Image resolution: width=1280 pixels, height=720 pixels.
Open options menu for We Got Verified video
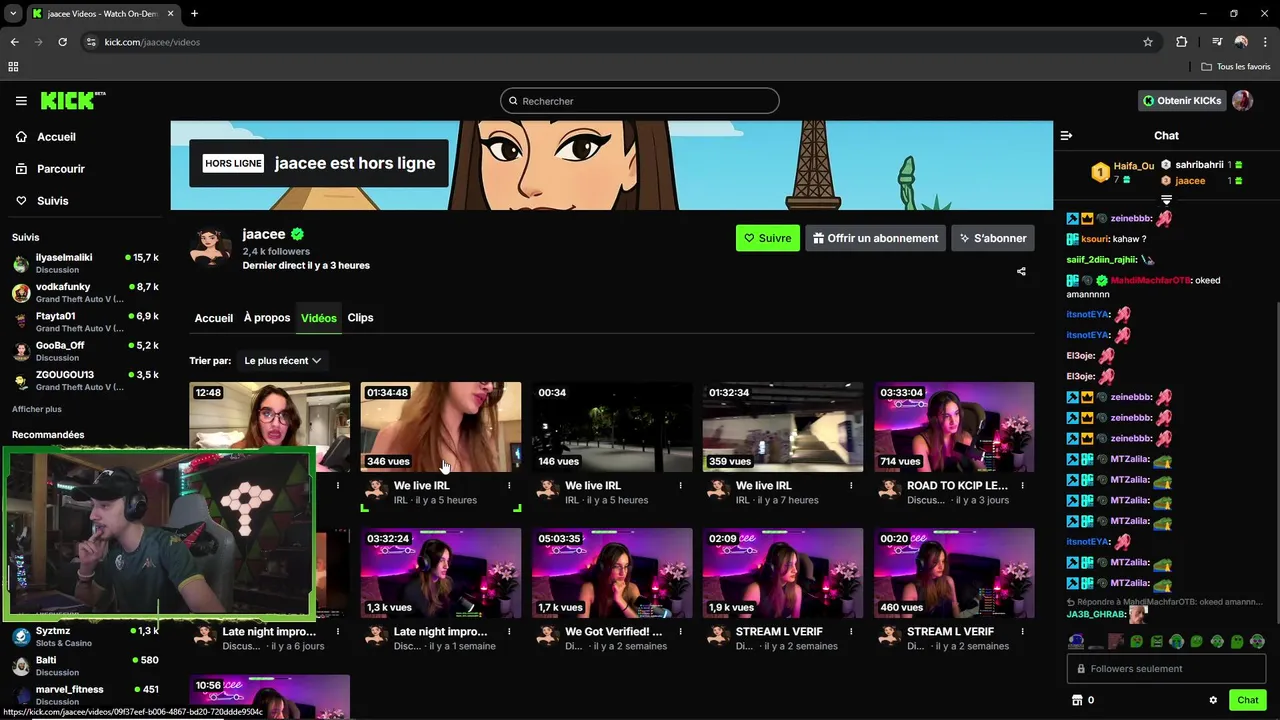(x=680, y=632)
